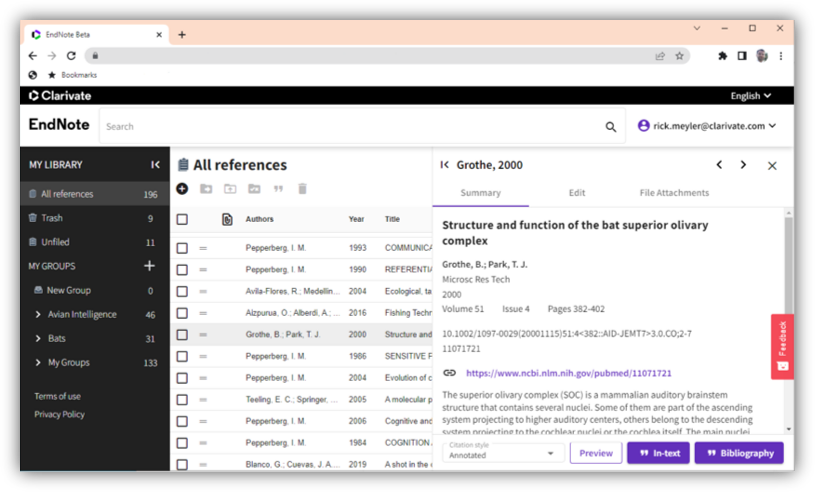Screen dimensions: 815x492
Task: Click the third gray folder toolbar icon
Action: 254,189
